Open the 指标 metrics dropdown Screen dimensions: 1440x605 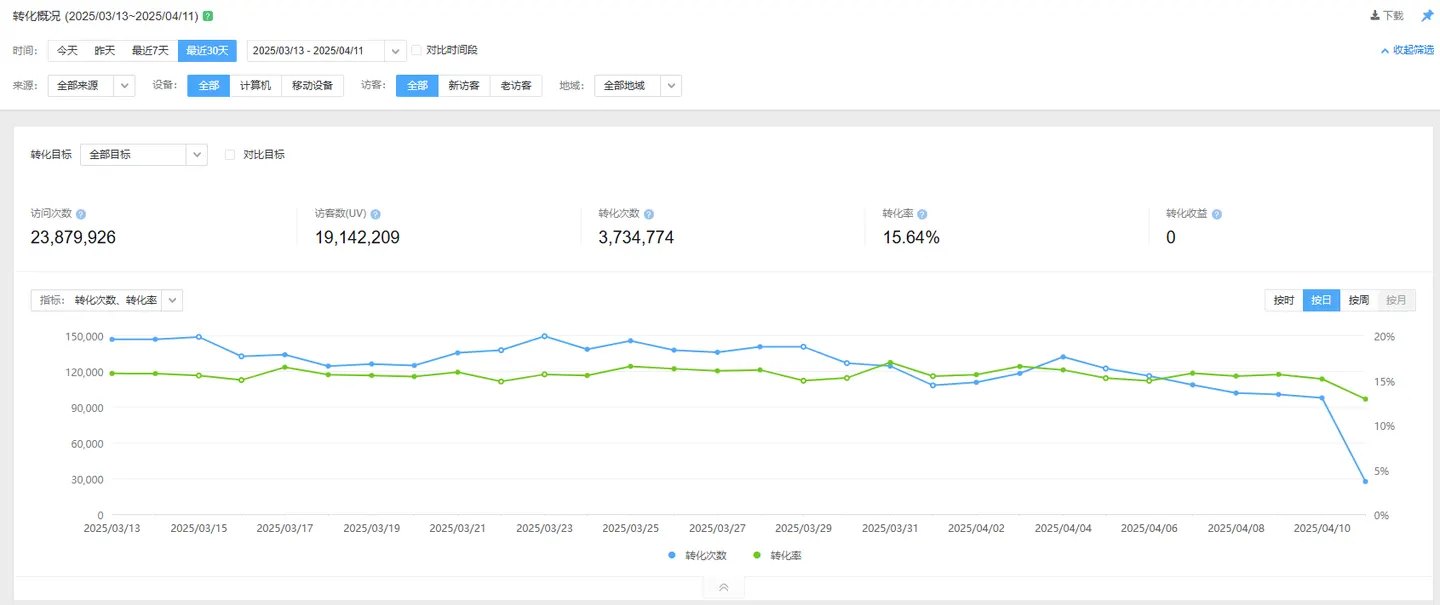tap(107, 300)
